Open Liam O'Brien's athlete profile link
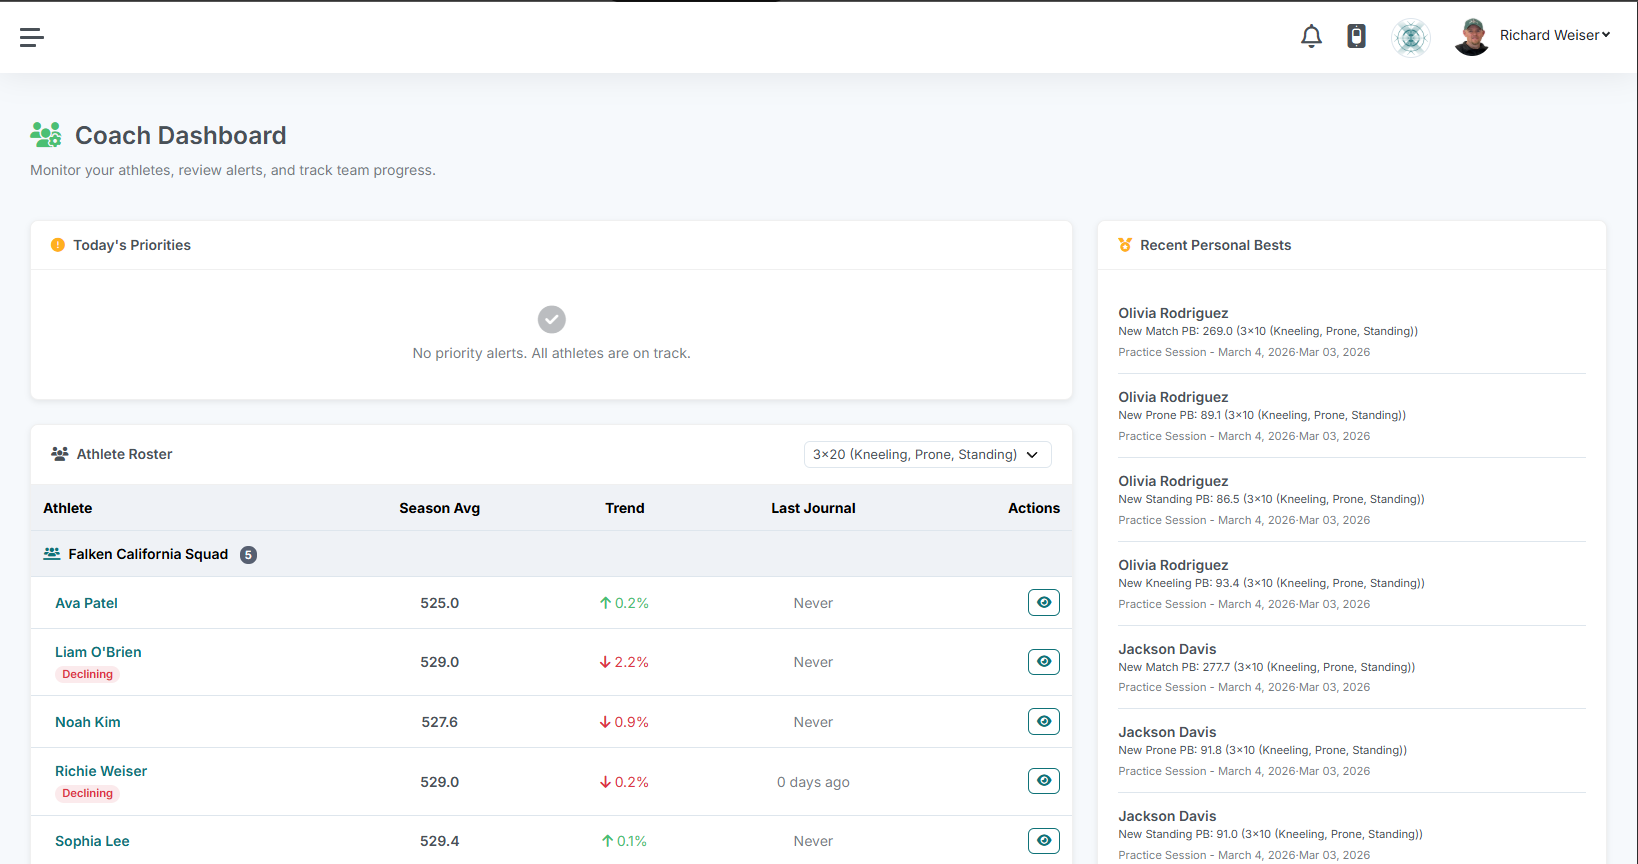Image resolution: width=1638 pixels, height=864 pixels. (98, 652)
